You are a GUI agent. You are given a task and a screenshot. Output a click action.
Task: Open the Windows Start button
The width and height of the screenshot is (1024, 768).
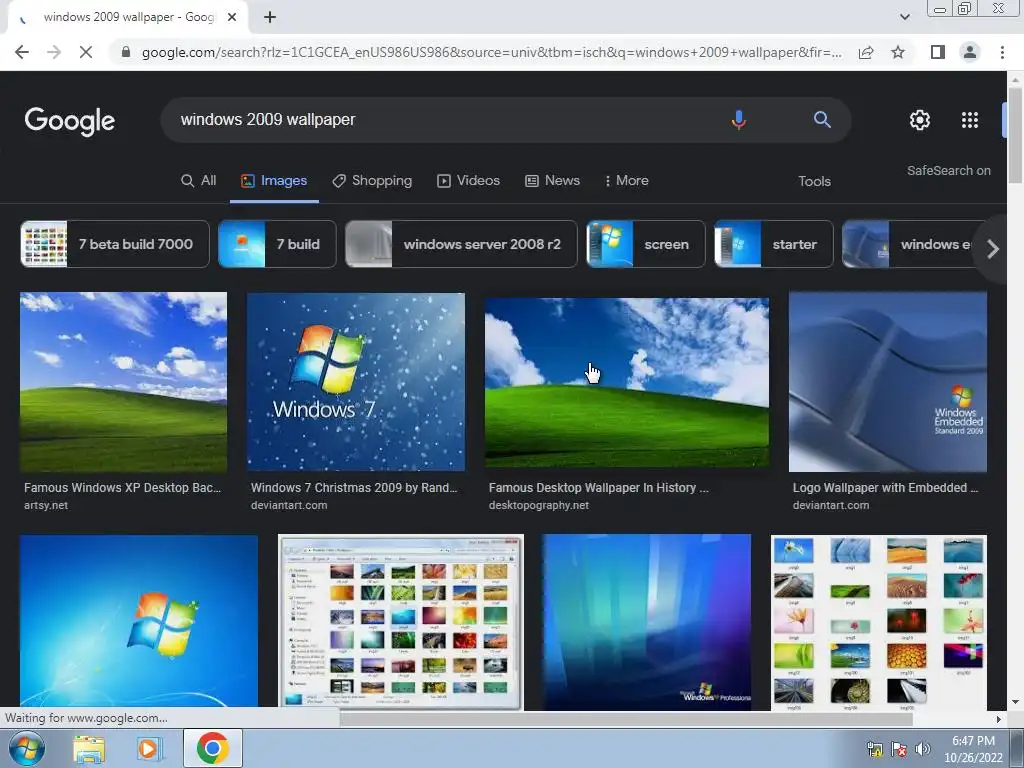pos(27,748)
